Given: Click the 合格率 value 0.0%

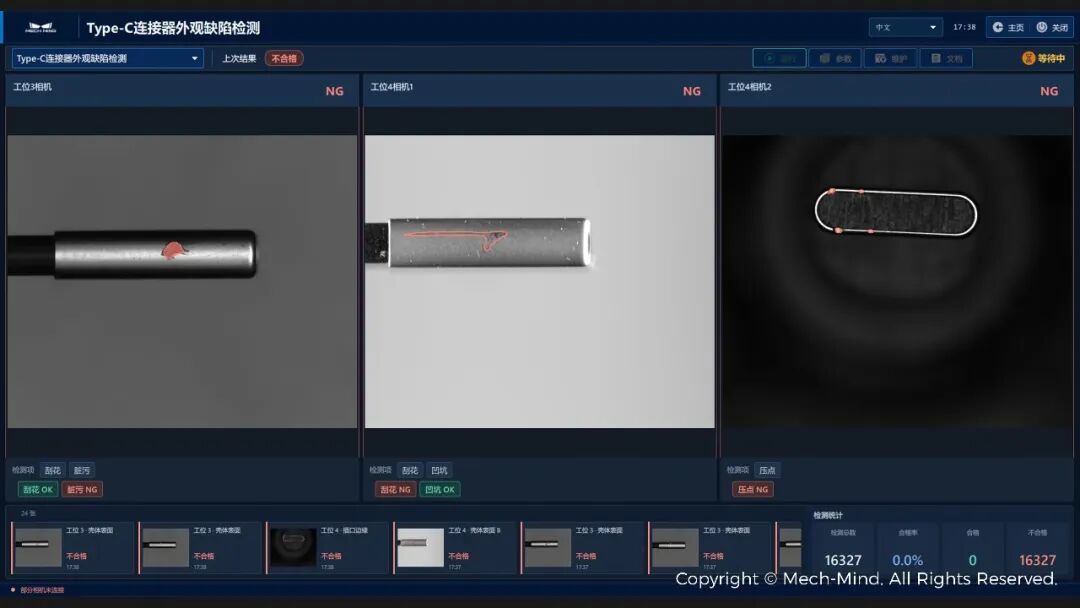Looking at the screenshot, I should coord(907,560).
